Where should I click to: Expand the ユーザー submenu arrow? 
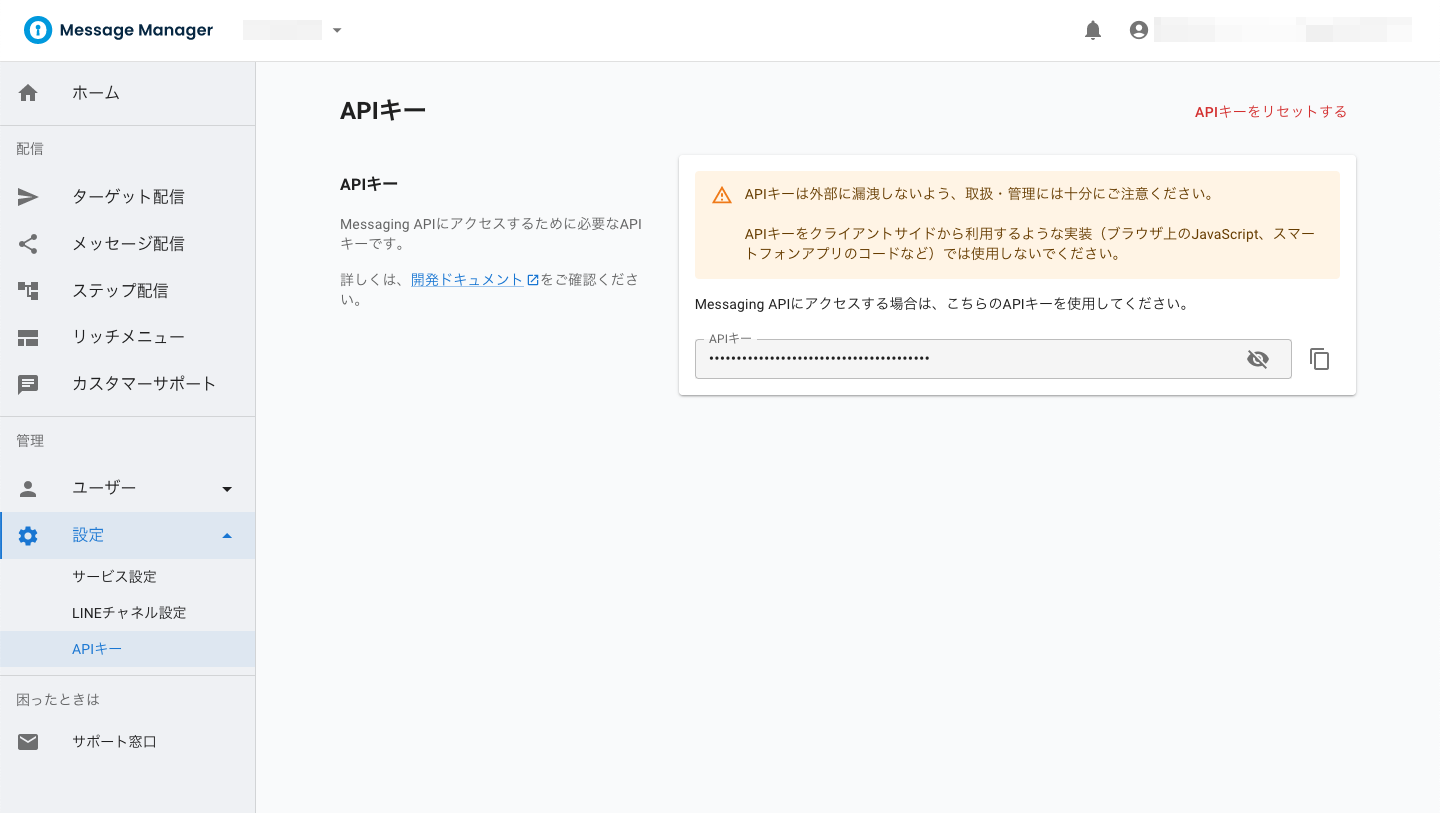click(227, 489)
